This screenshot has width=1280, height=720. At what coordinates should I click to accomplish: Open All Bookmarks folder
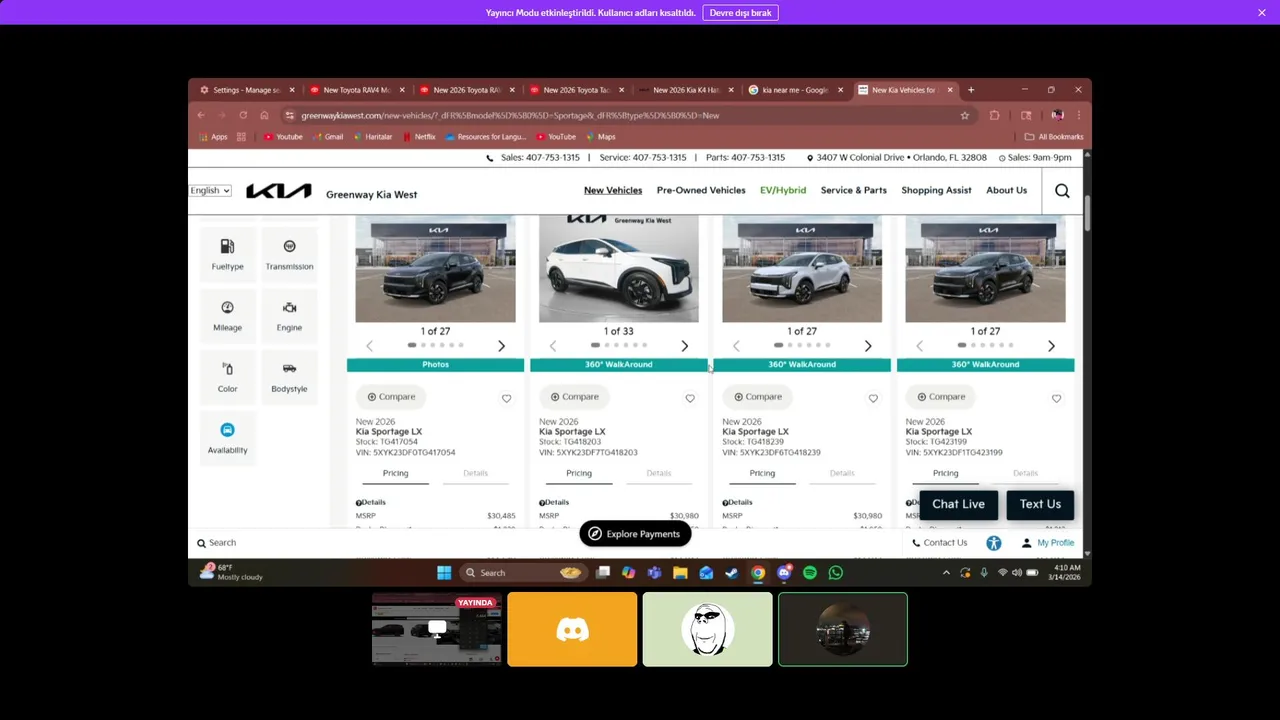click(x=1054, y=137)
